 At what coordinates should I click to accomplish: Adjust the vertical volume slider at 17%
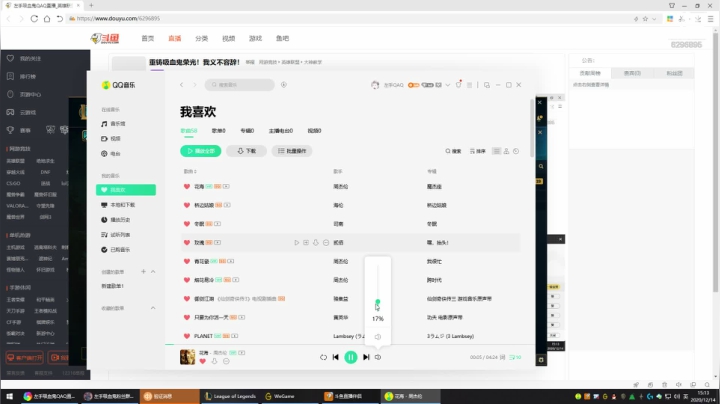pos(378,302)
